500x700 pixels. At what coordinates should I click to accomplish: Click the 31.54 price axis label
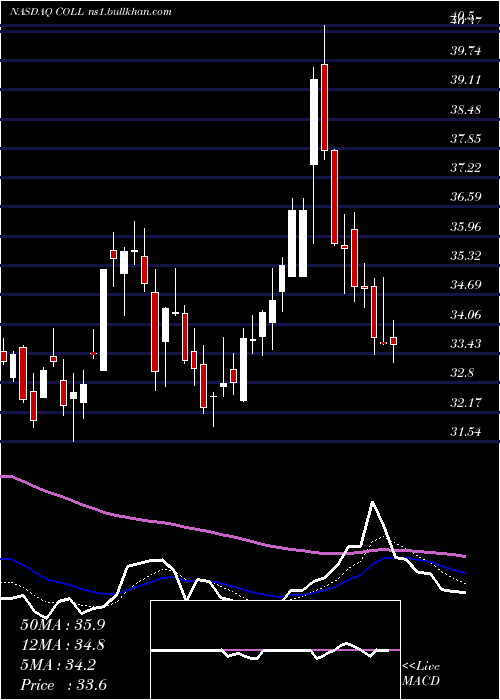coord(466,432)
